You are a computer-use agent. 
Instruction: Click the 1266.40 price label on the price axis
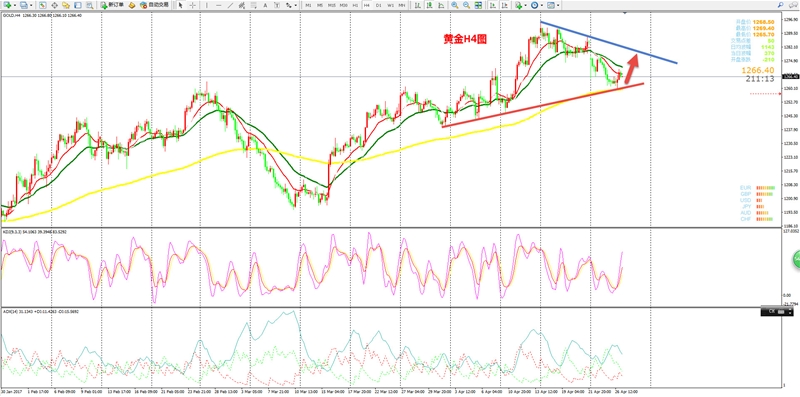790,77
